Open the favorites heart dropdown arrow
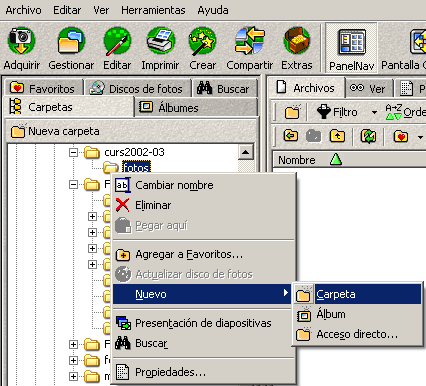The width and height of the screenshot is (426, 386). tap(420, 137)
